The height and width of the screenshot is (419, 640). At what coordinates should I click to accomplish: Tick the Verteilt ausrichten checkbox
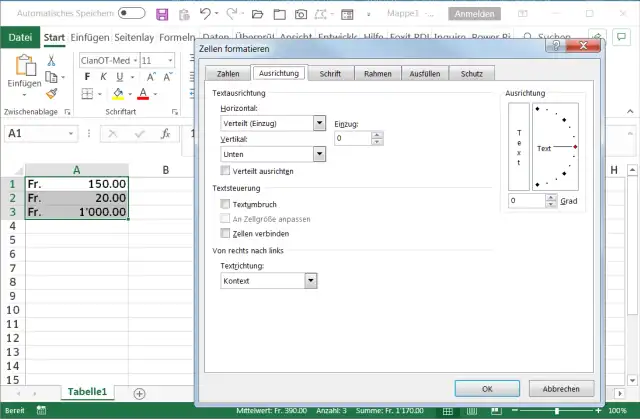225,171
